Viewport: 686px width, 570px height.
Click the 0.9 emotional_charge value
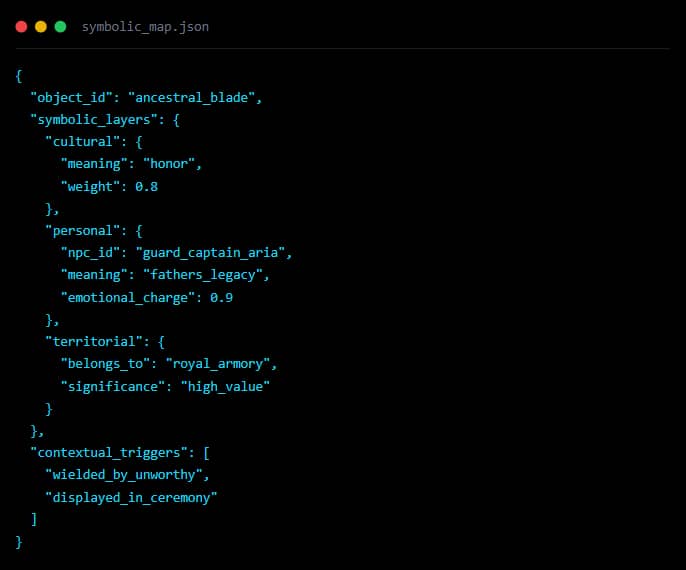click(222, 297)
